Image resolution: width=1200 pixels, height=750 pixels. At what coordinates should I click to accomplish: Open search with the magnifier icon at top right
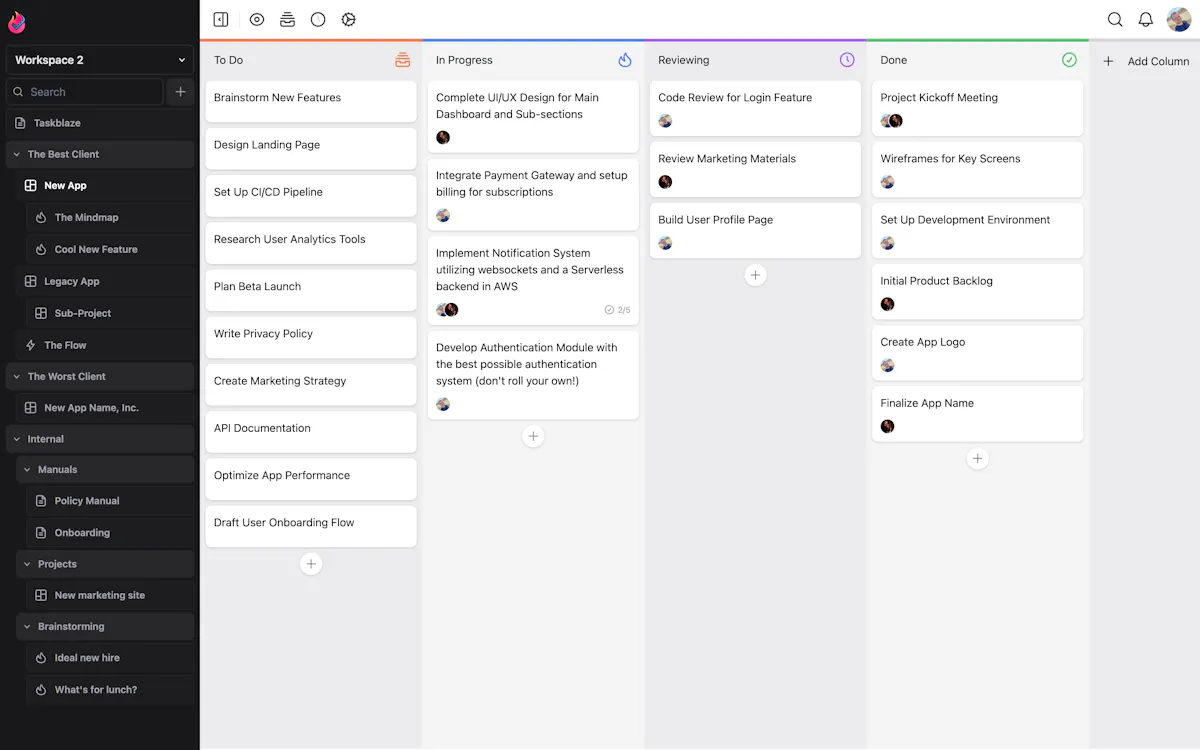point(1115,20)
